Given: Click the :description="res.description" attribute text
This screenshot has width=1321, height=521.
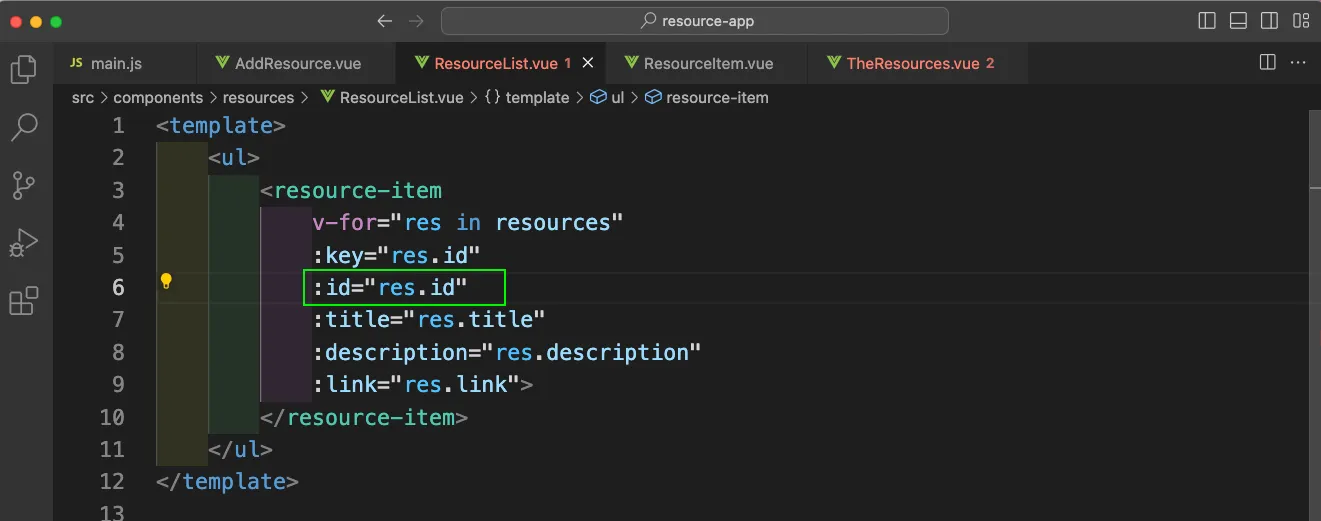Looking at the screenshot, I should tap(507, 352).
